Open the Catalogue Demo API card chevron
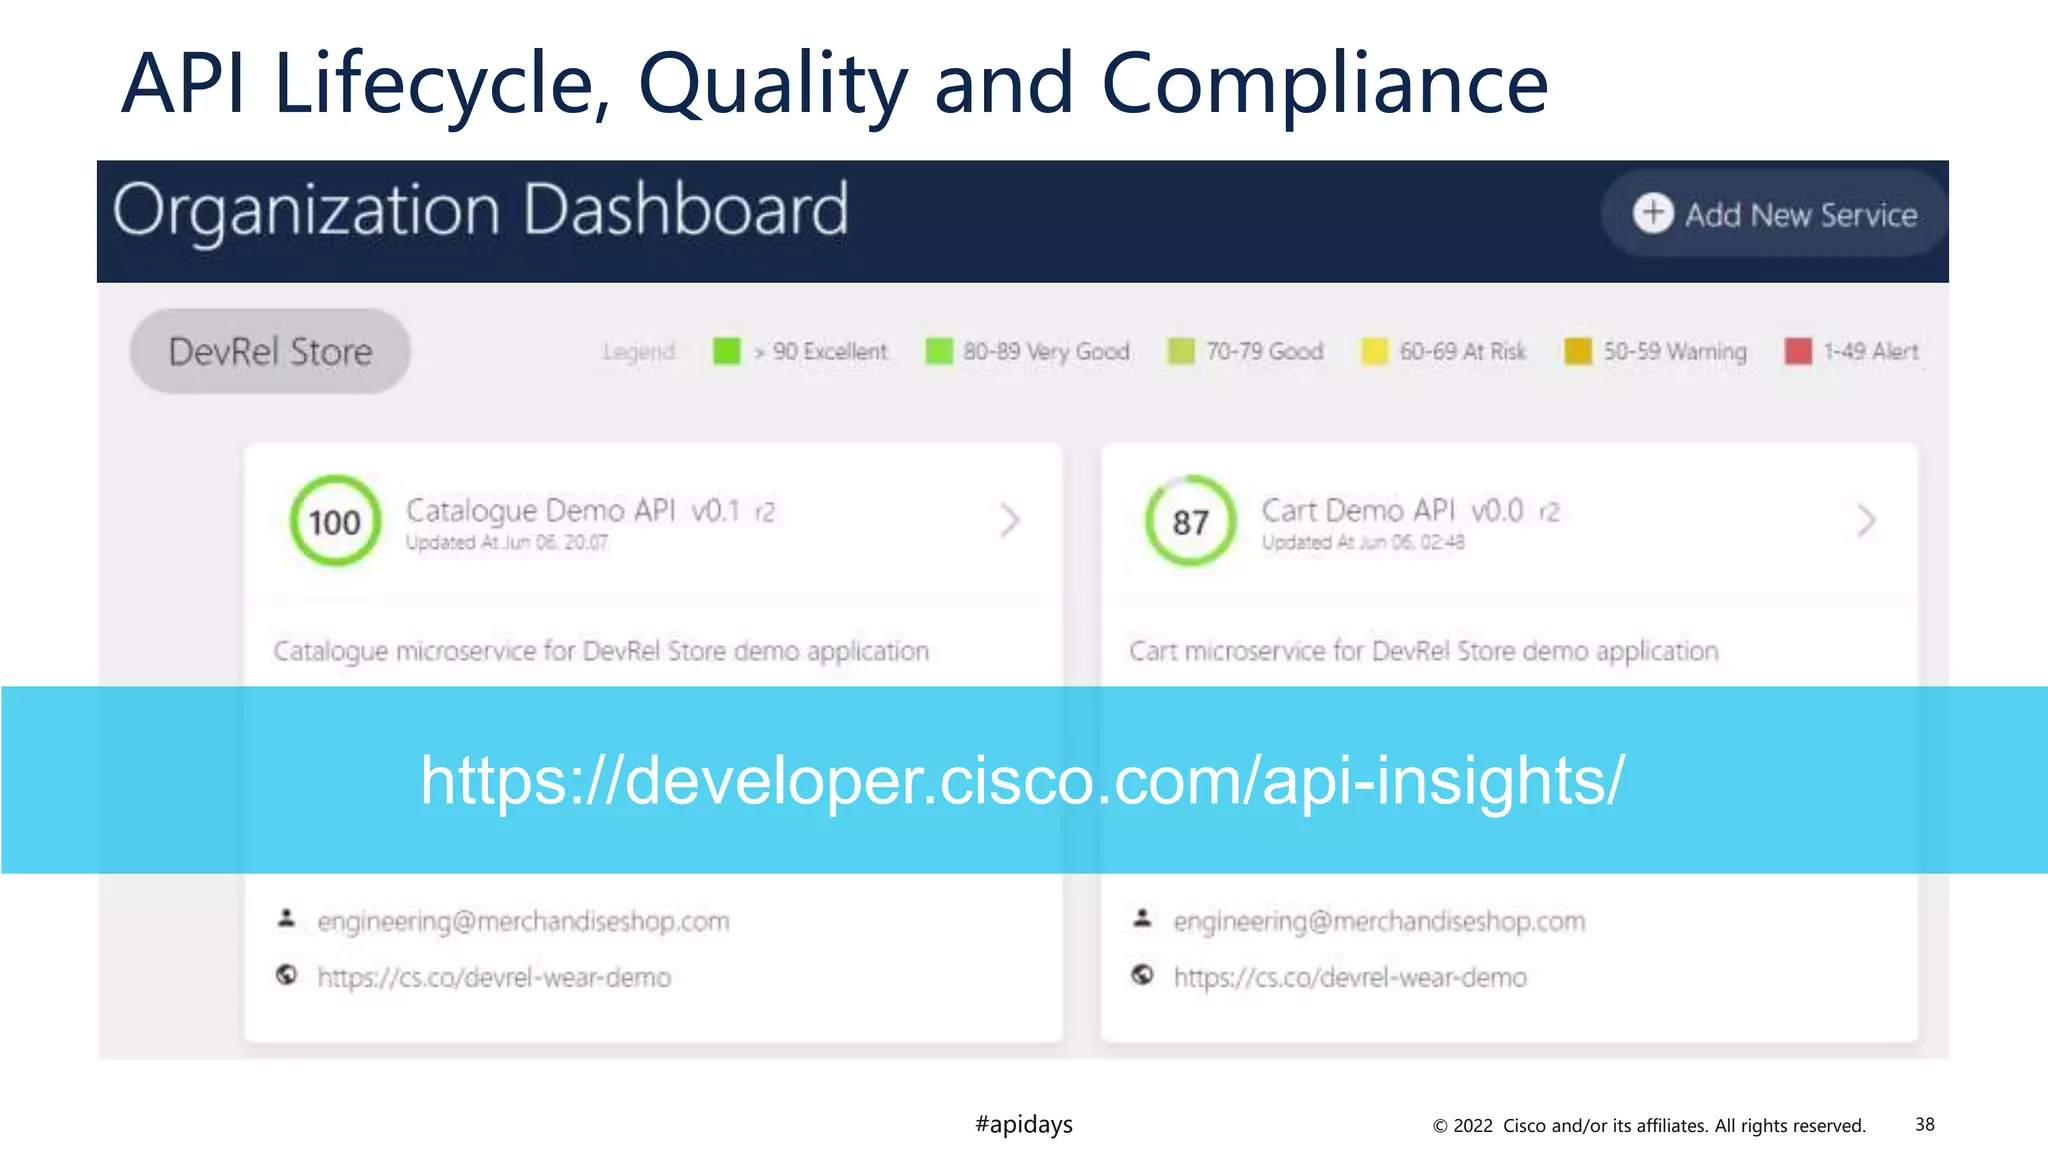Image resolution: width=2048 pixels, height=1152 pixels. (1010, 520)
